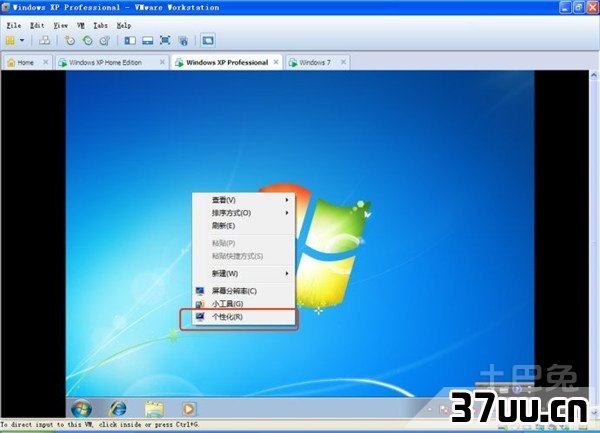Open the View menu

coord(60,26)
